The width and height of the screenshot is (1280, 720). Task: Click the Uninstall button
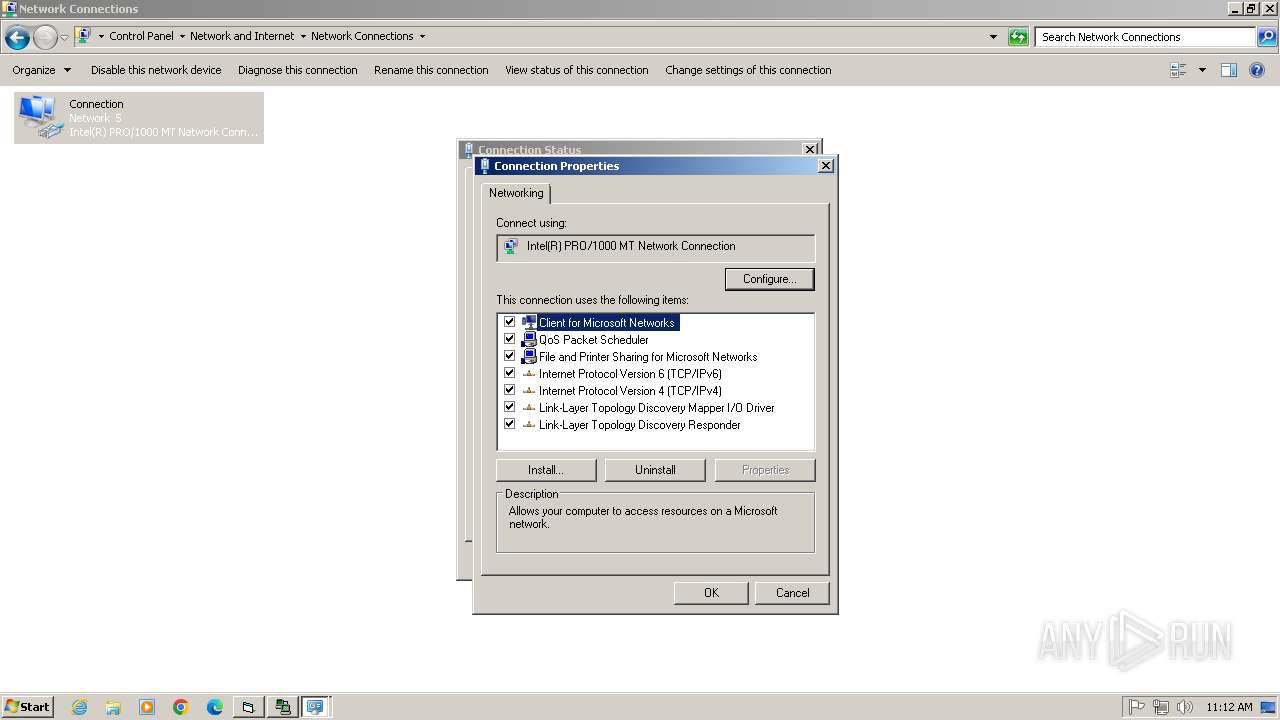coord(655,470)
